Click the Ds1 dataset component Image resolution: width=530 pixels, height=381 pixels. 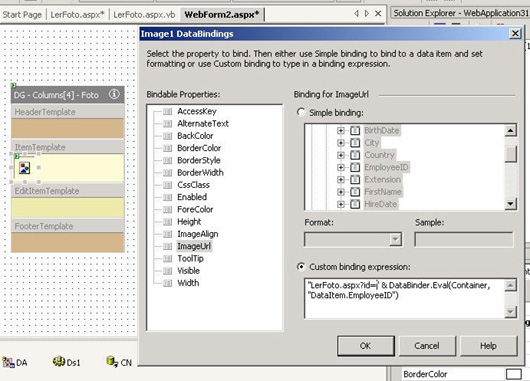coord(67,362)
